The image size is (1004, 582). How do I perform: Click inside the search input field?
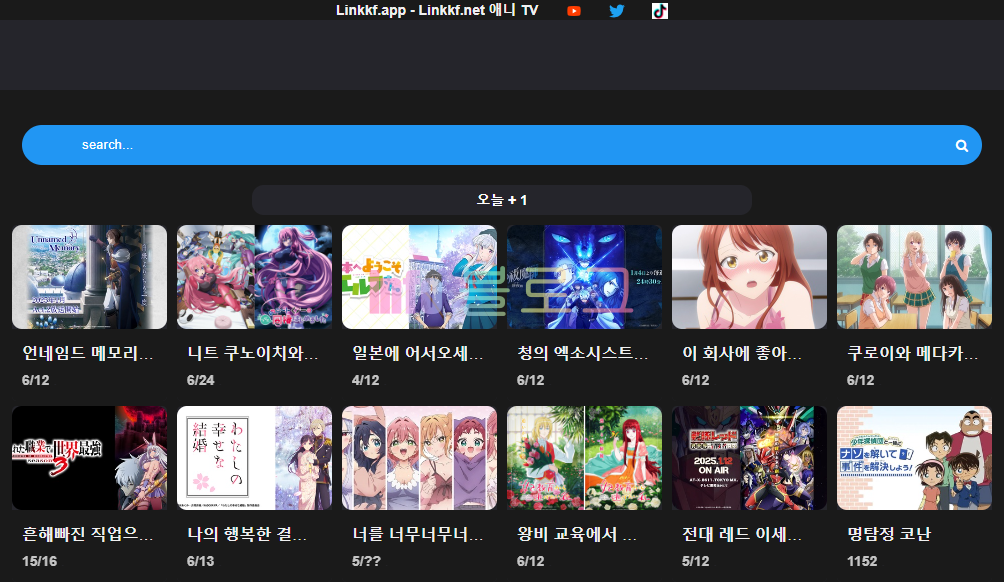[x=400, y=144]
